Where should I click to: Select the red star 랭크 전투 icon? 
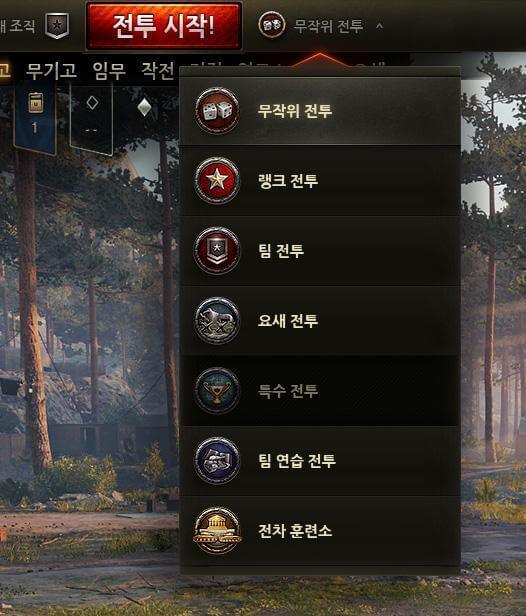pos(217,180)
